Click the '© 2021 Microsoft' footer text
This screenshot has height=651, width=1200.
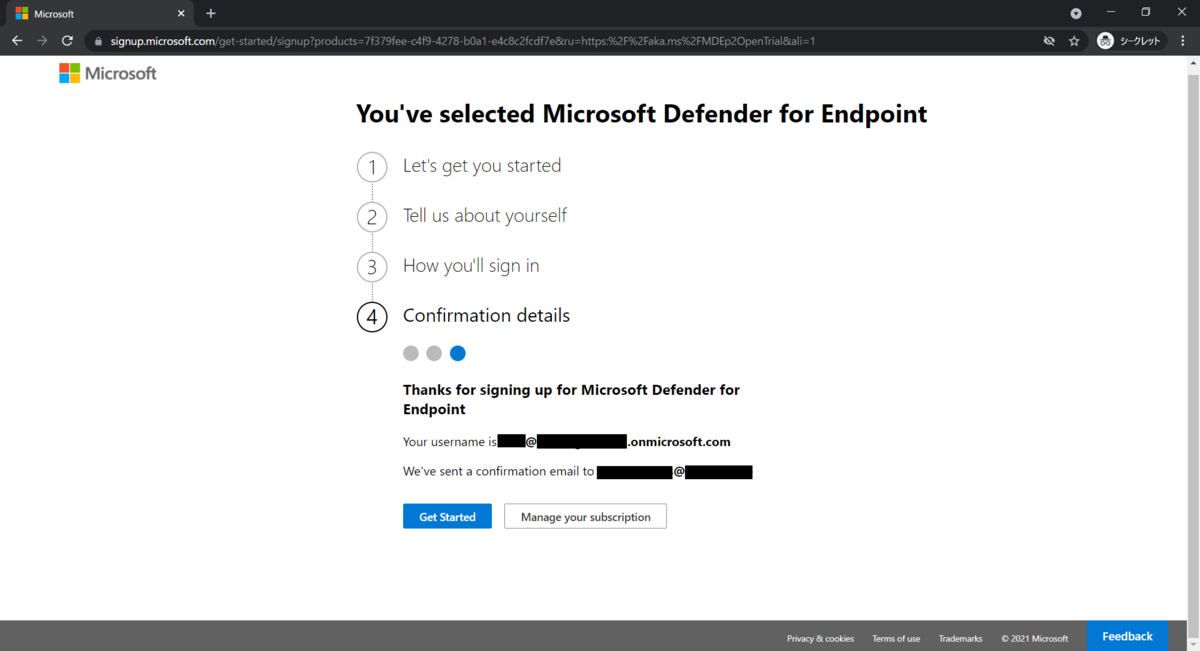[1035, 638]
